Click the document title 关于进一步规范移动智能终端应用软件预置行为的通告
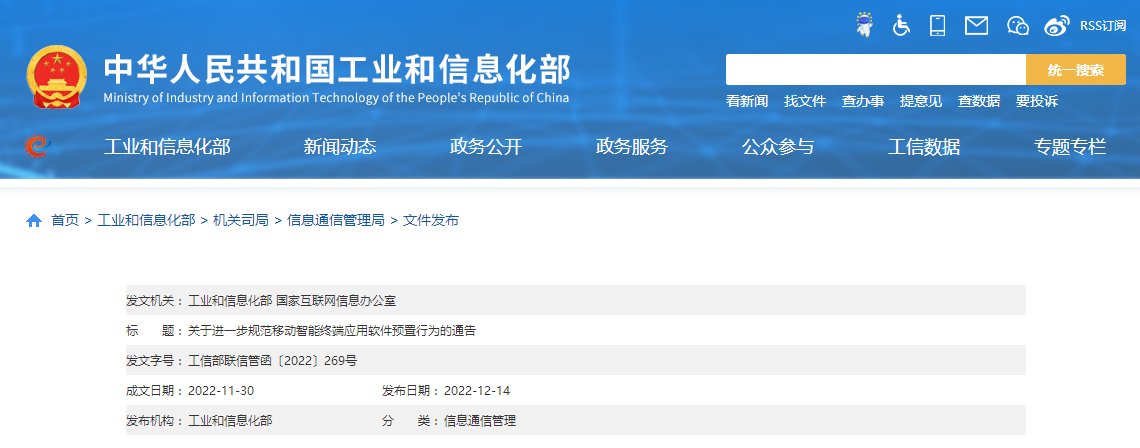Screen dimensions: 1140x448 tap(332, 331)
